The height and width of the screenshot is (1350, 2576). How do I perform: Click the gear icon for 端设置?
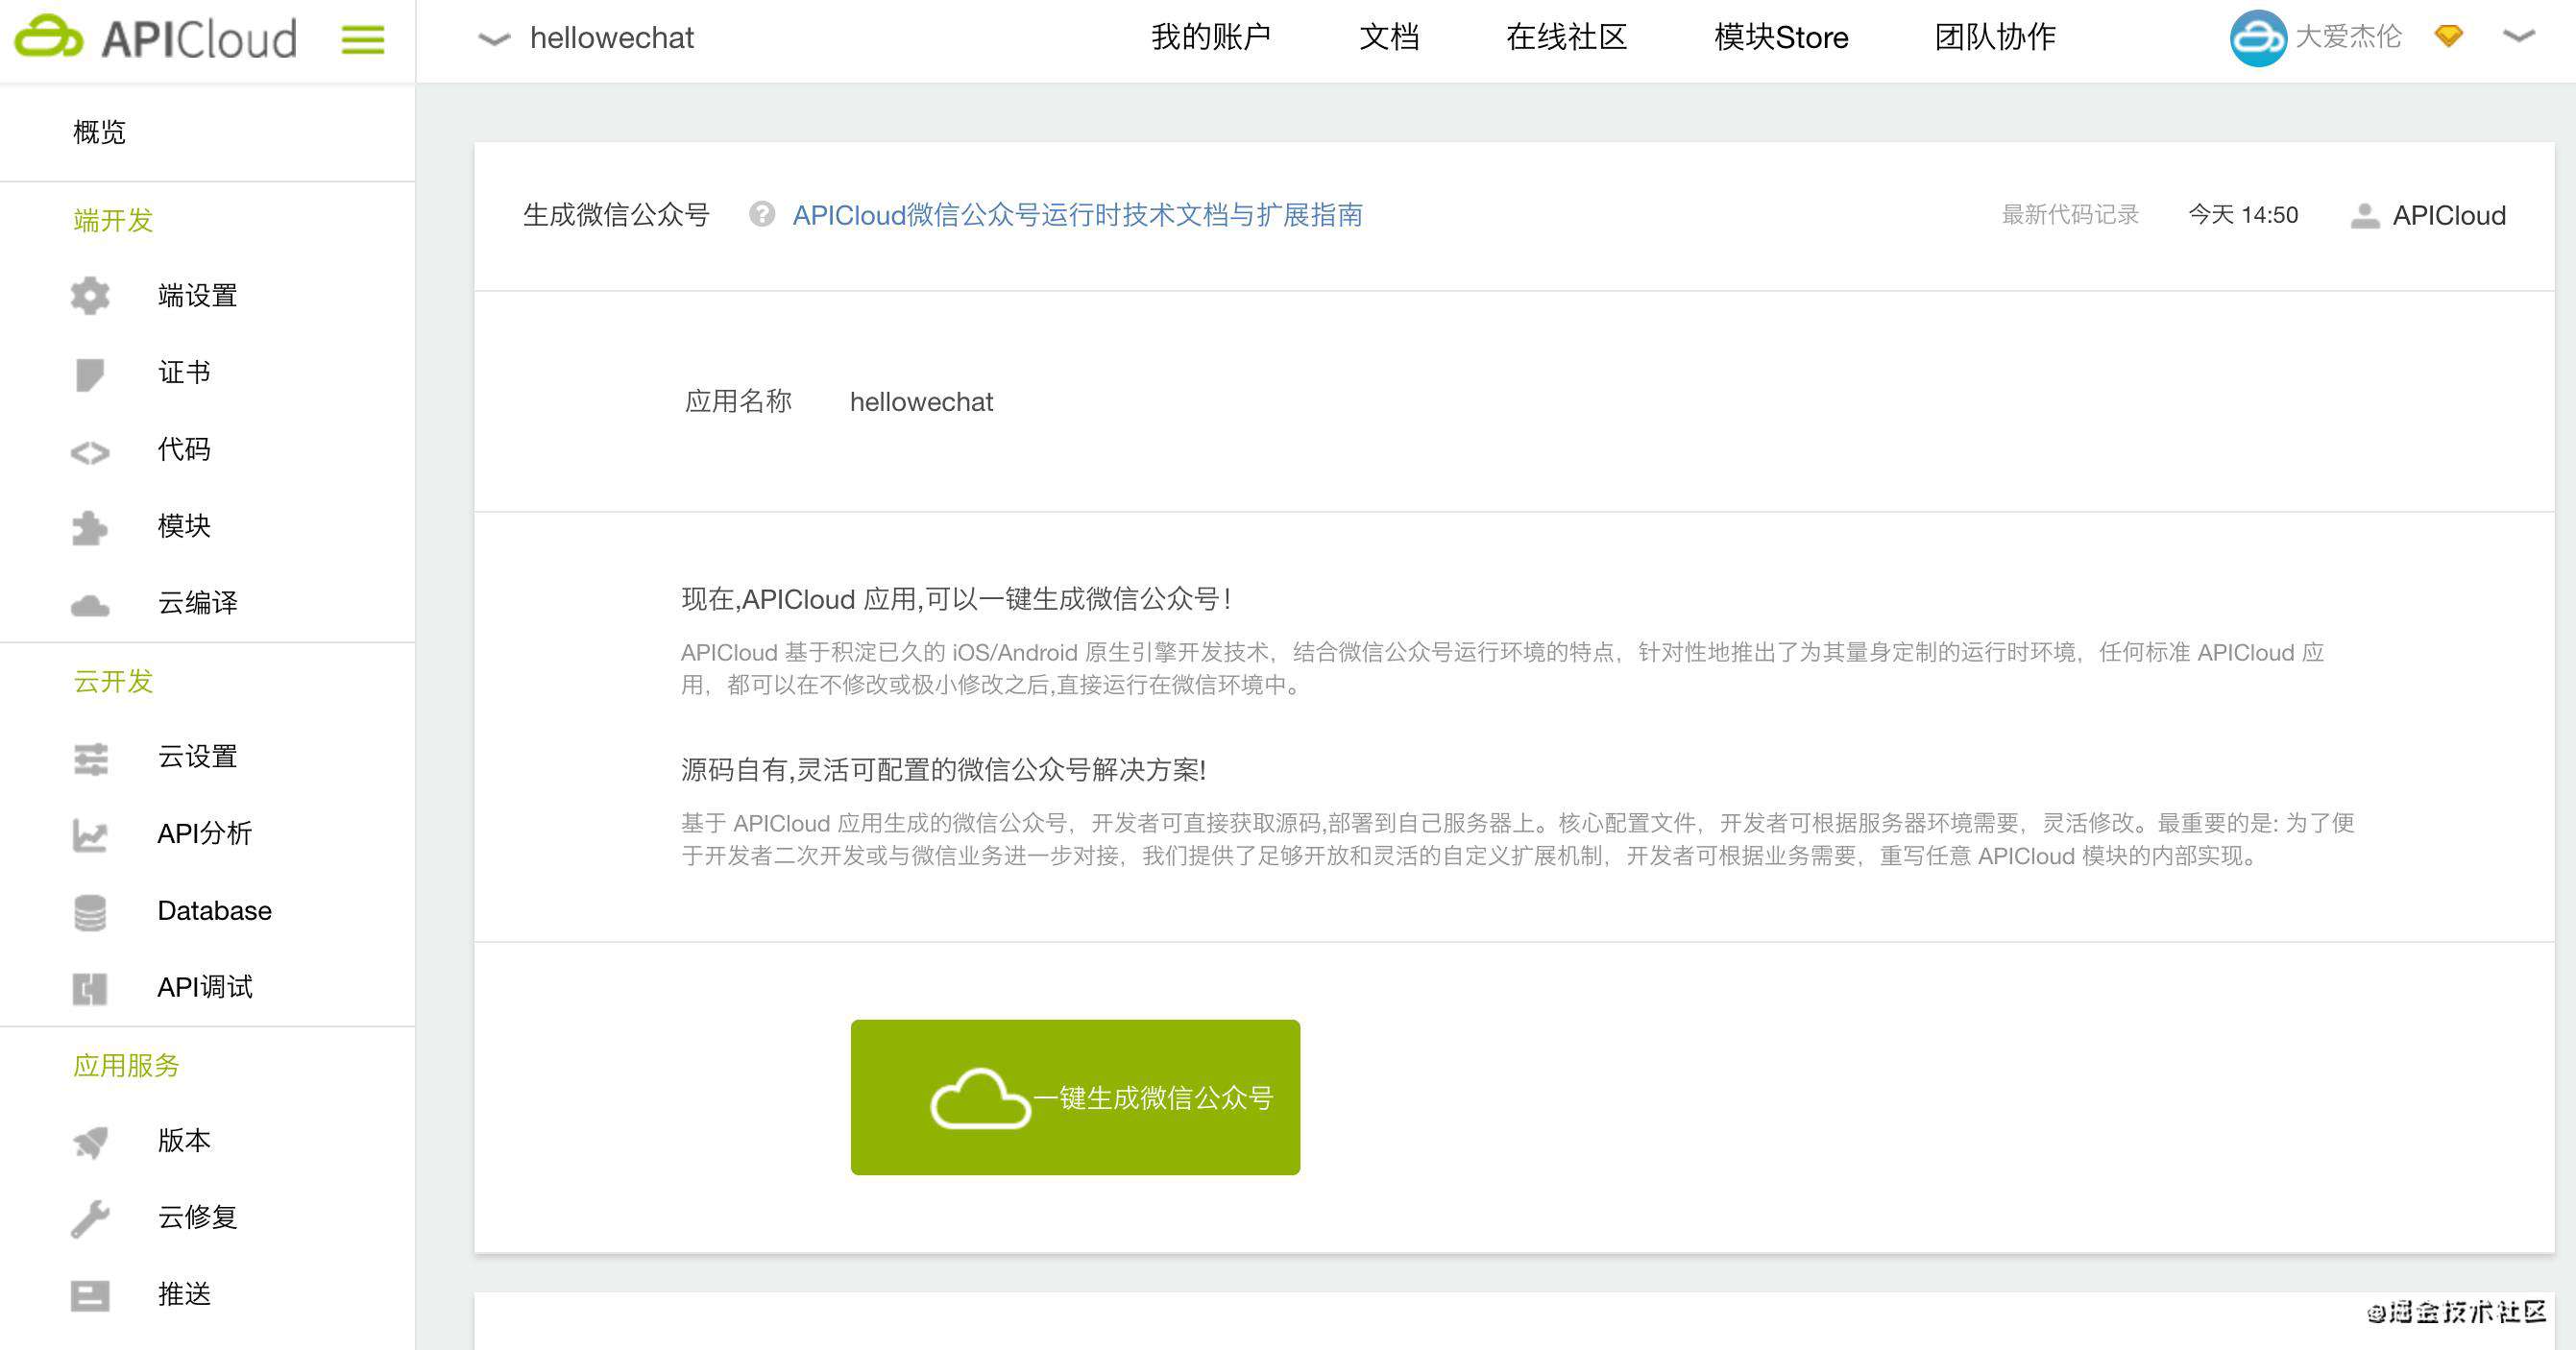click(90, 296)
